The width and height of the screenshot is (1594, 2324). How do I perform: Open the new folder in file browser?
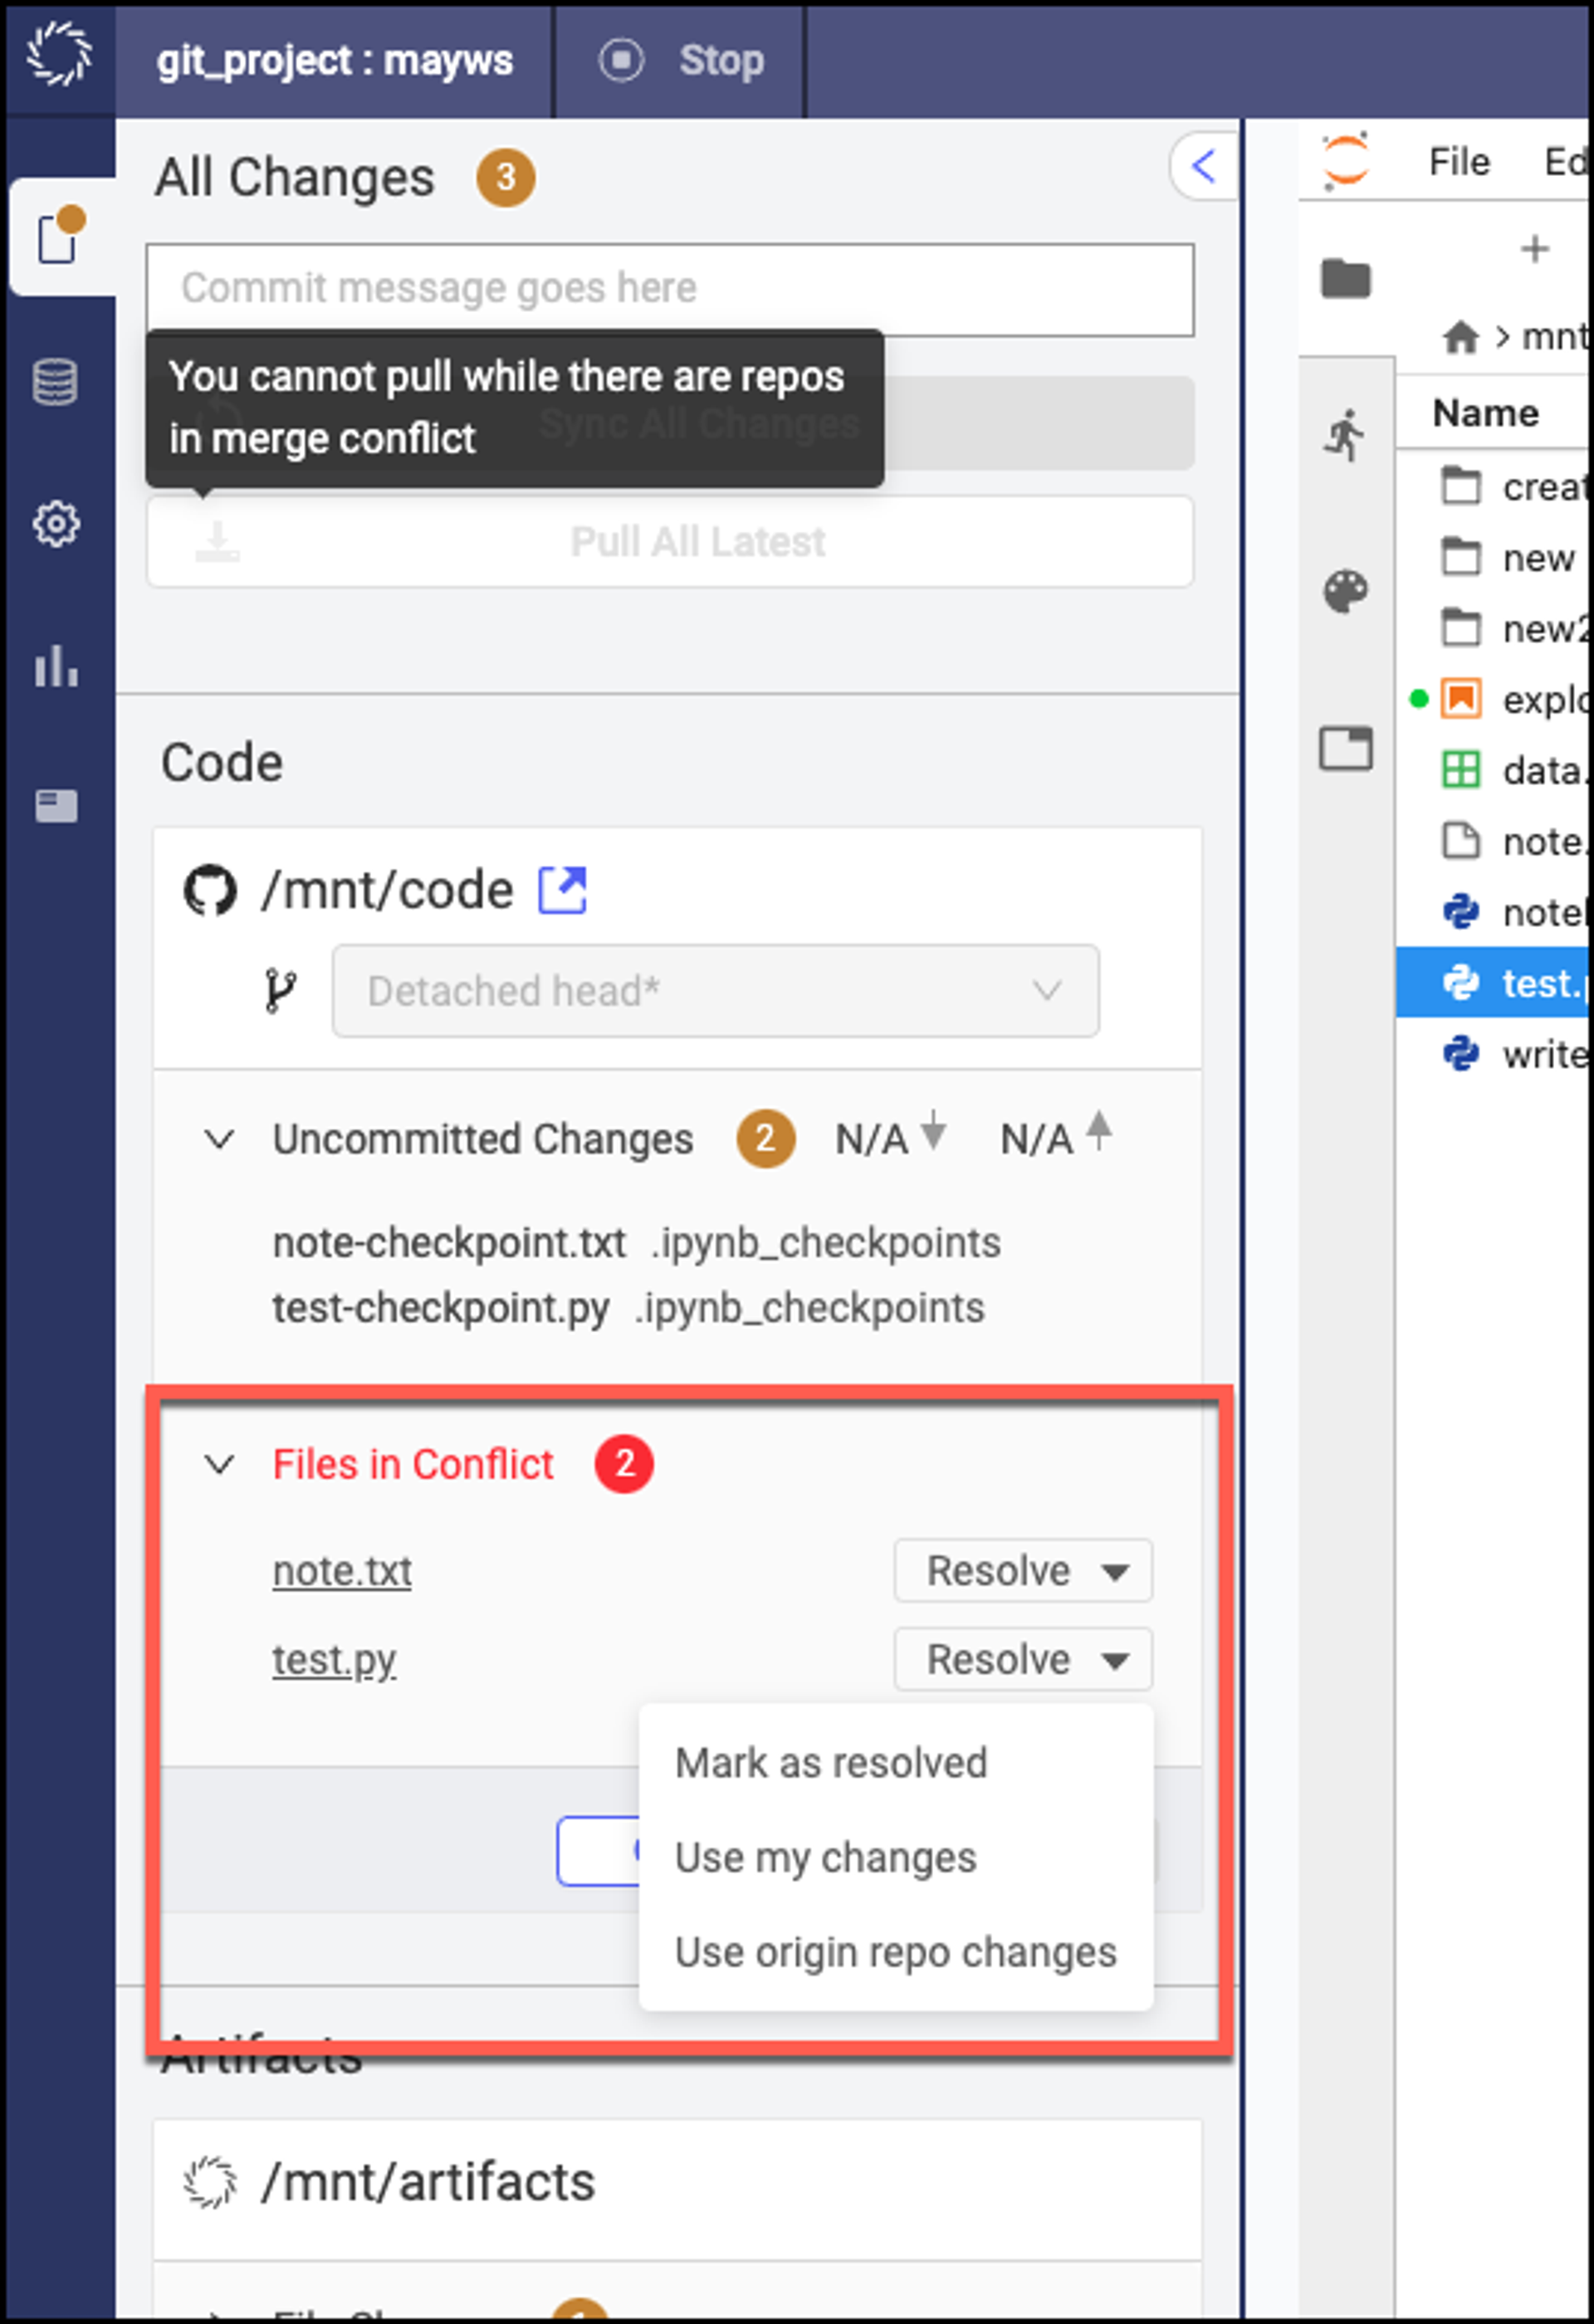pos(1492,557)
